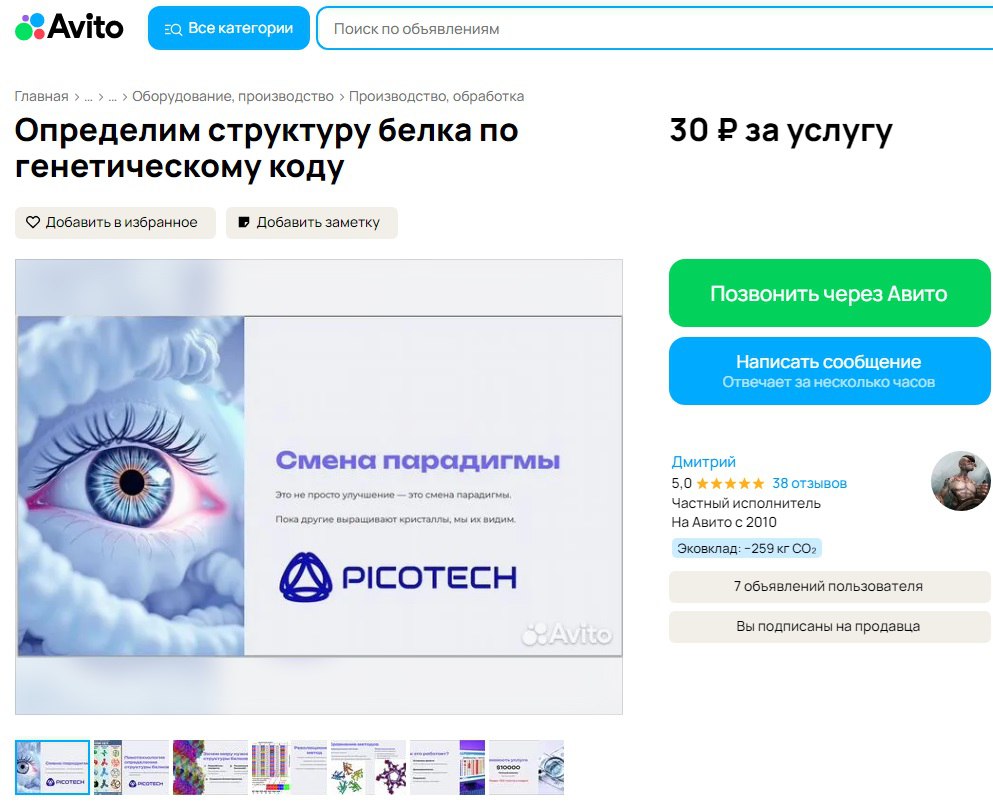This screenshot has width=993, height=803.
Task: Call seller via Позвонить через Авито
Action: tap(830, 293)
